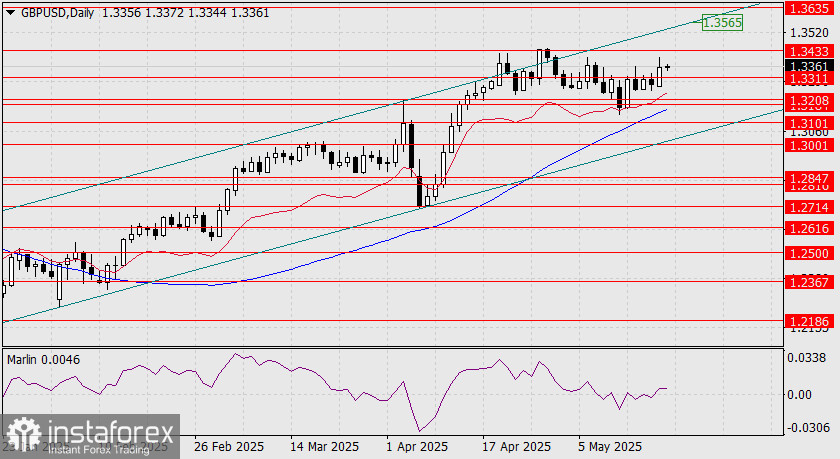Select the 1.2186 price level label
The width and height of the screenshot is (840, 459).
click(x=809, y=321)
